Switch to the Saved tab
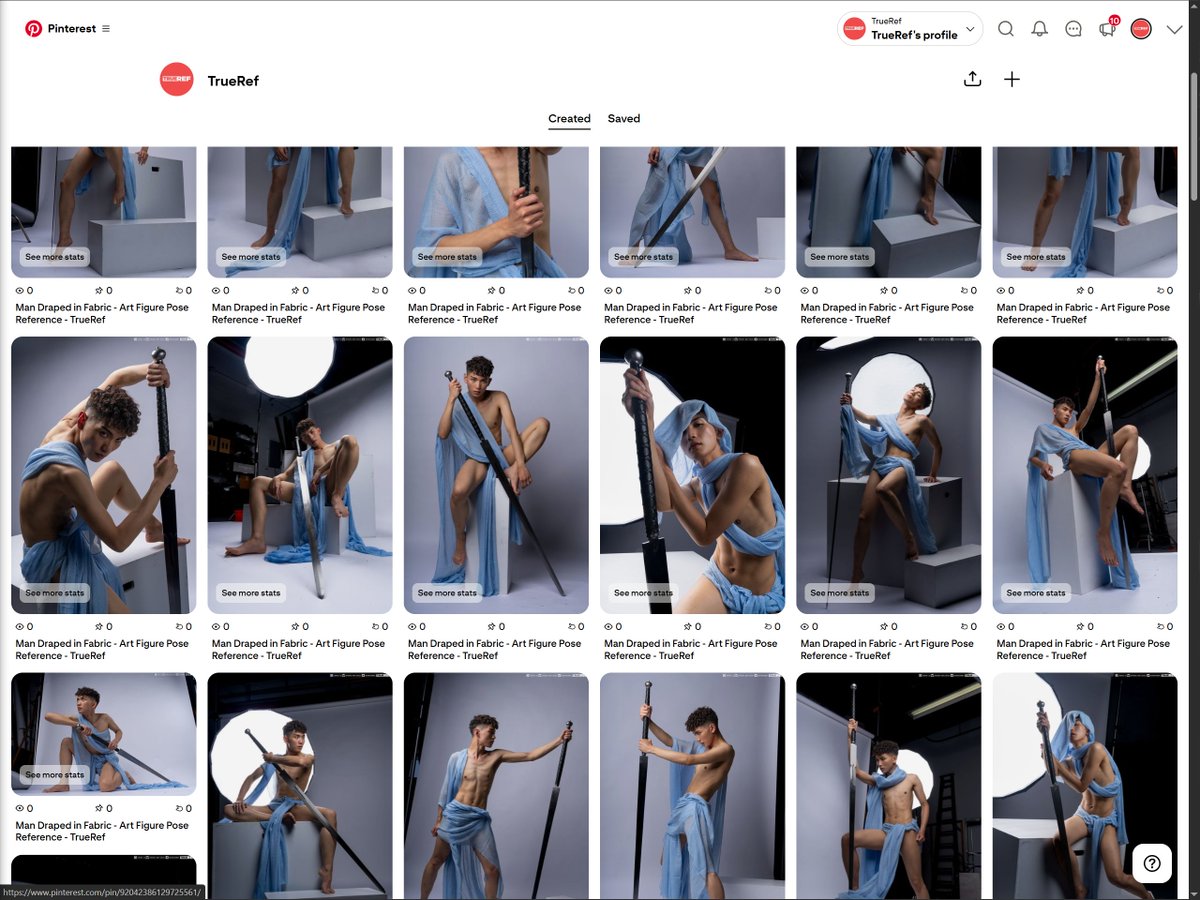Image resolution: width=1200 pixels, height=900 pixels. click(624, 118)
